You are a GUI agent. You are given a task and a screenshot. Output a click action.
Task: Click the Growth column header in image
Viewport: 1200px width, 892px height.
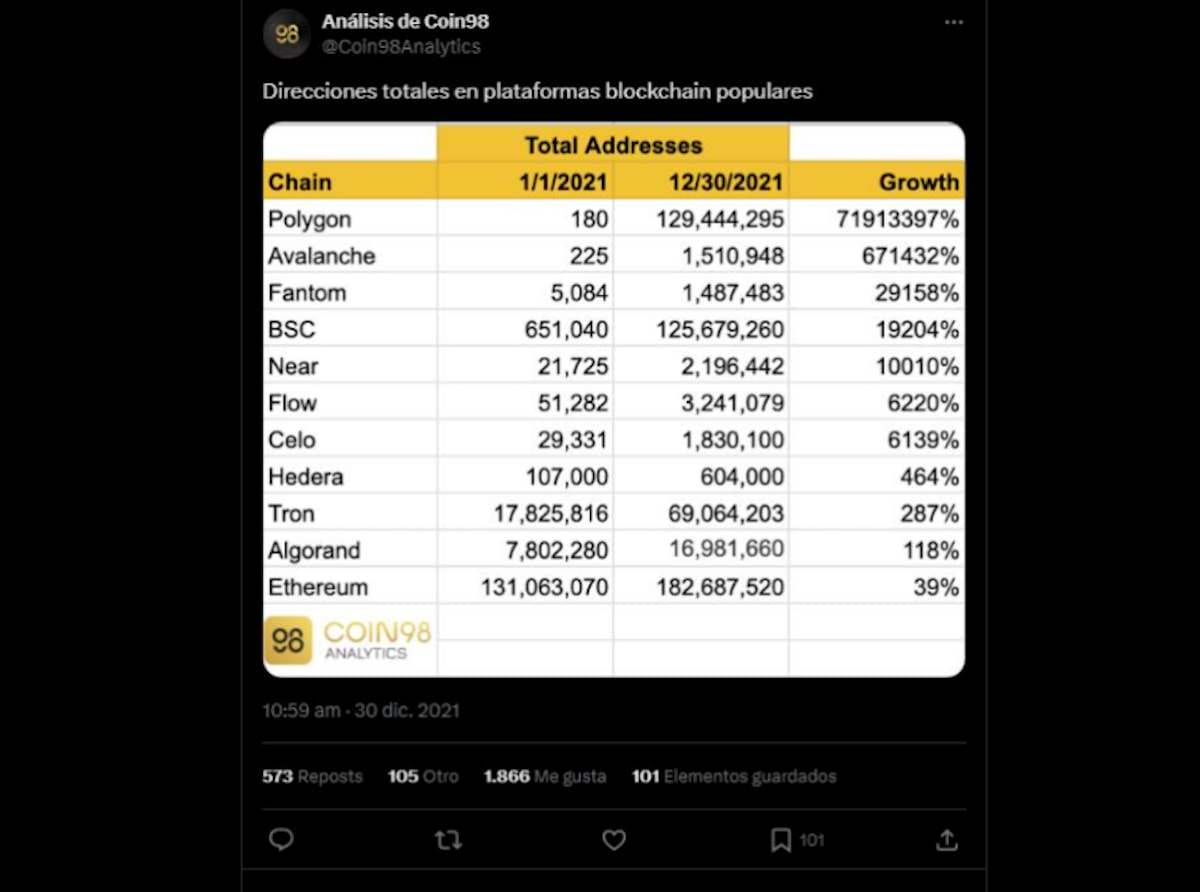(x=918, y=182)
